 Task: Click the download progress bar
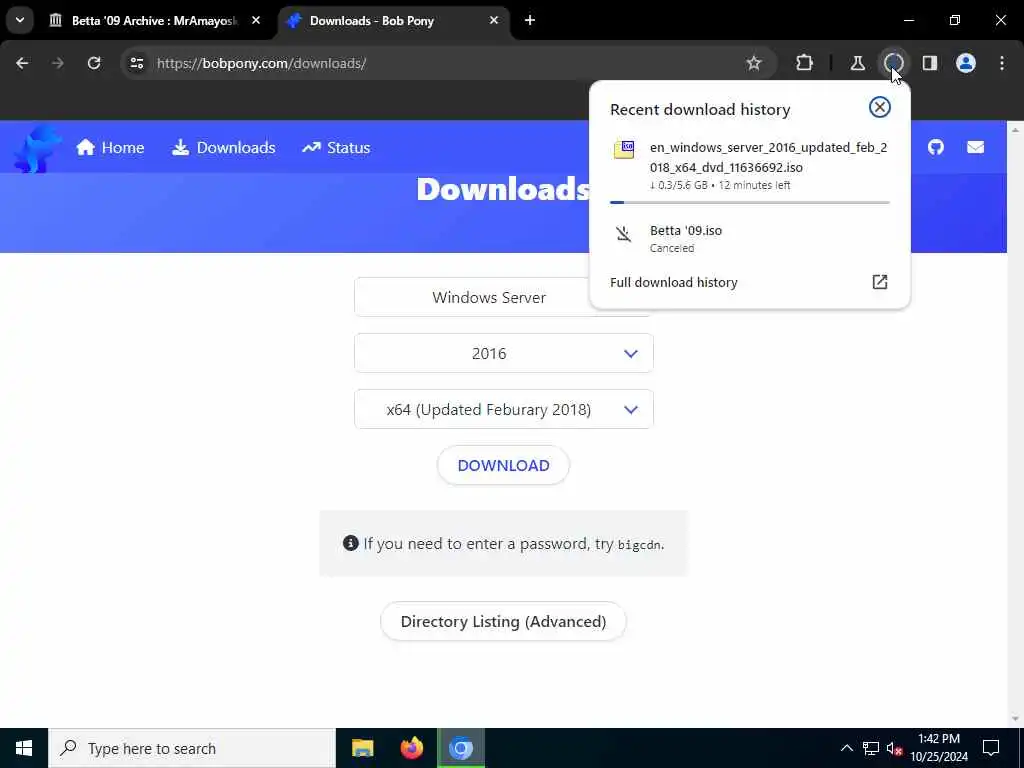pyautogui.click(x=750, y=202)
